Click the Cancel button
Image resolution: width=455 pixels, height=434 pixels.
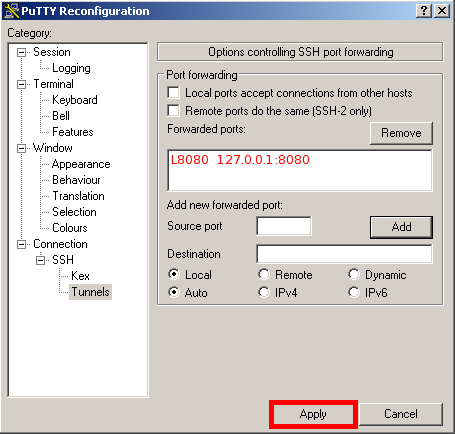tap(401, 414)
